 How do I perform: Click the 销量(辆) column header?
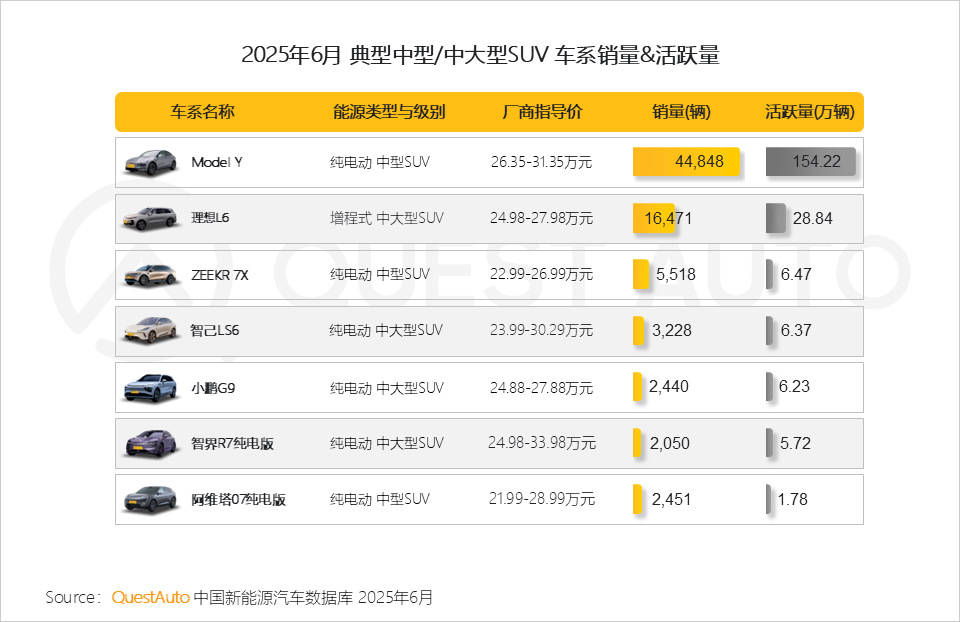coord(681,112)
